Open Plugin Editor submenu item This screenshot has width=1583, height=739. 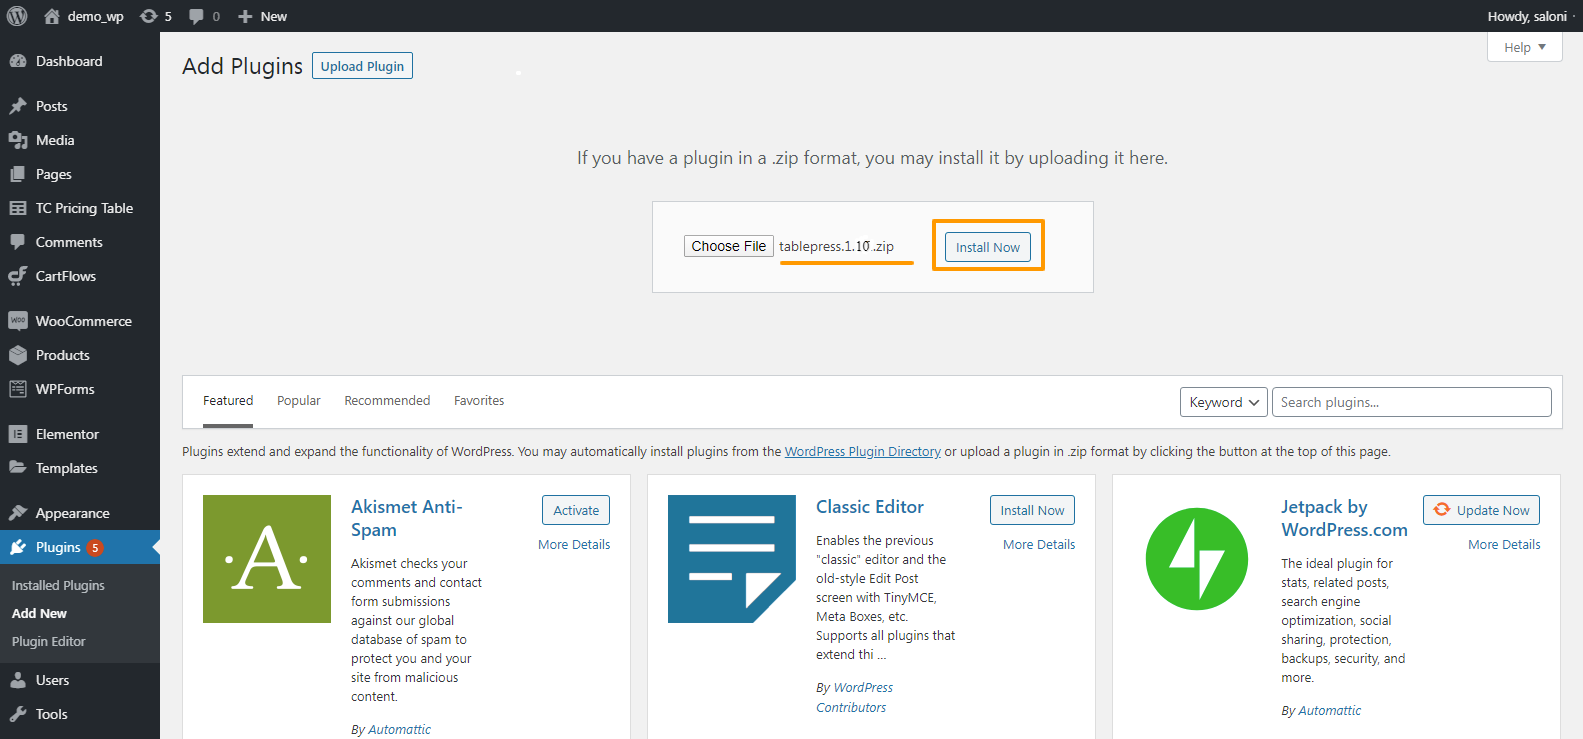(49, 641)
